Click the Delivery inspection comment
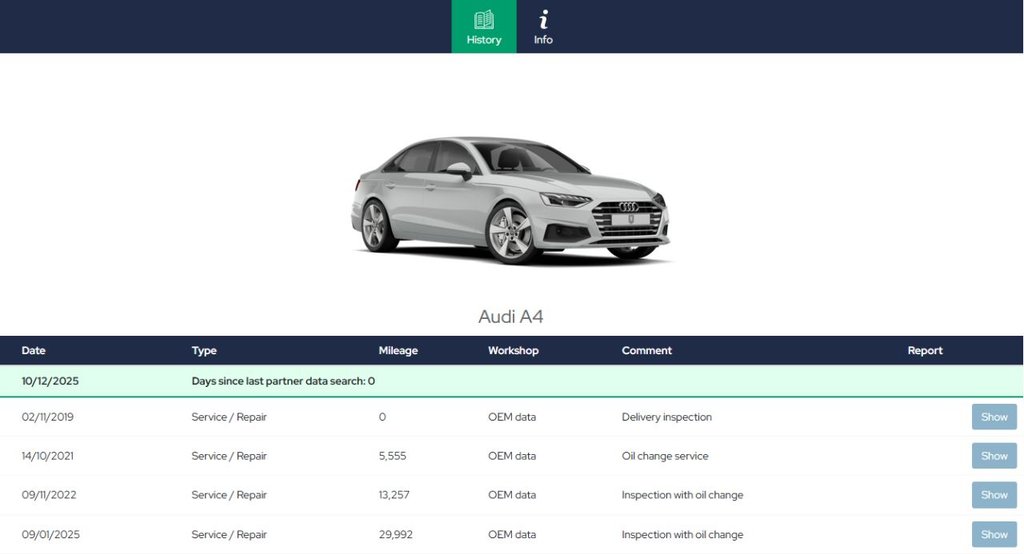 667,417
